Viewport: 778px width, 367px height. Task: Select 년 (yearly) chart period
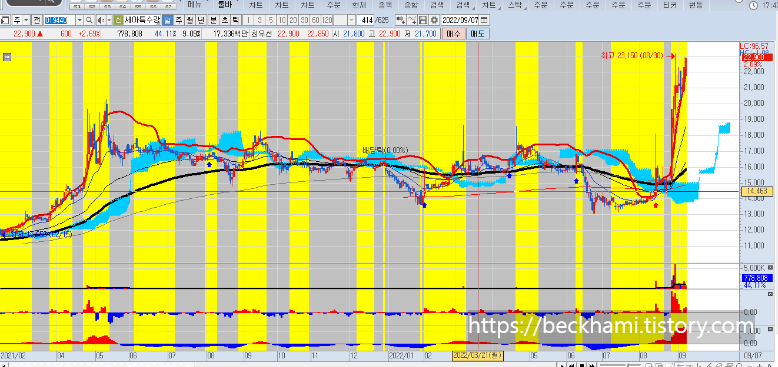(x=201, y=20)
